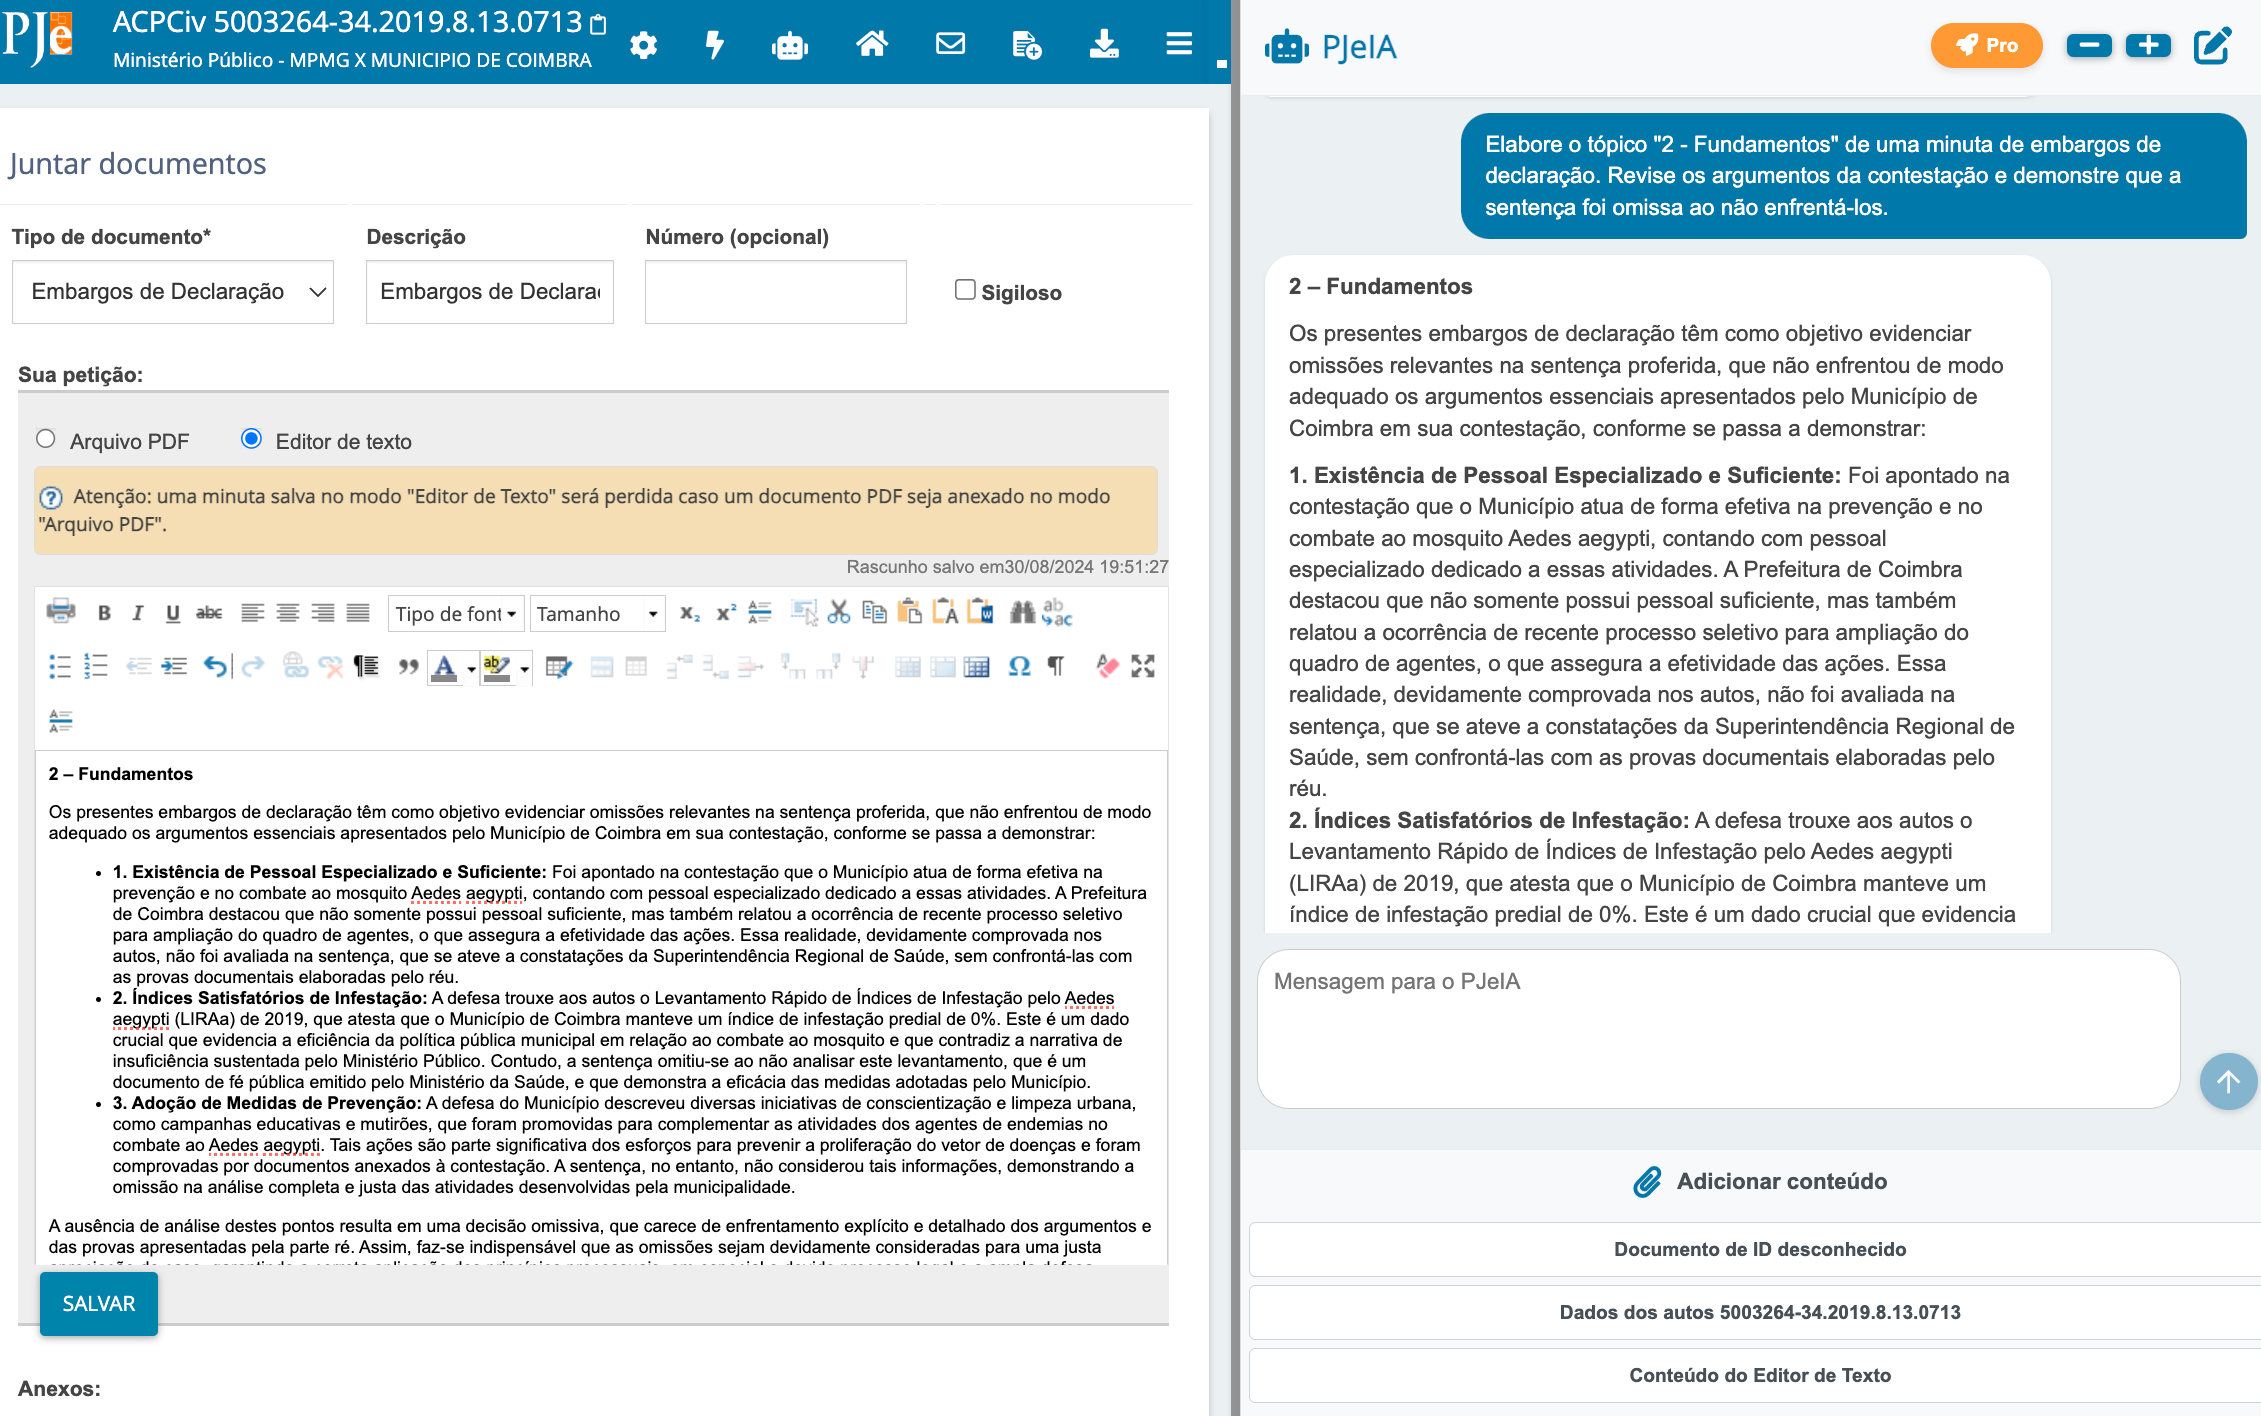The height and width of the screenshot is (1416, 2261).
Task: Undo the last edit
Action: coord(215,666)
